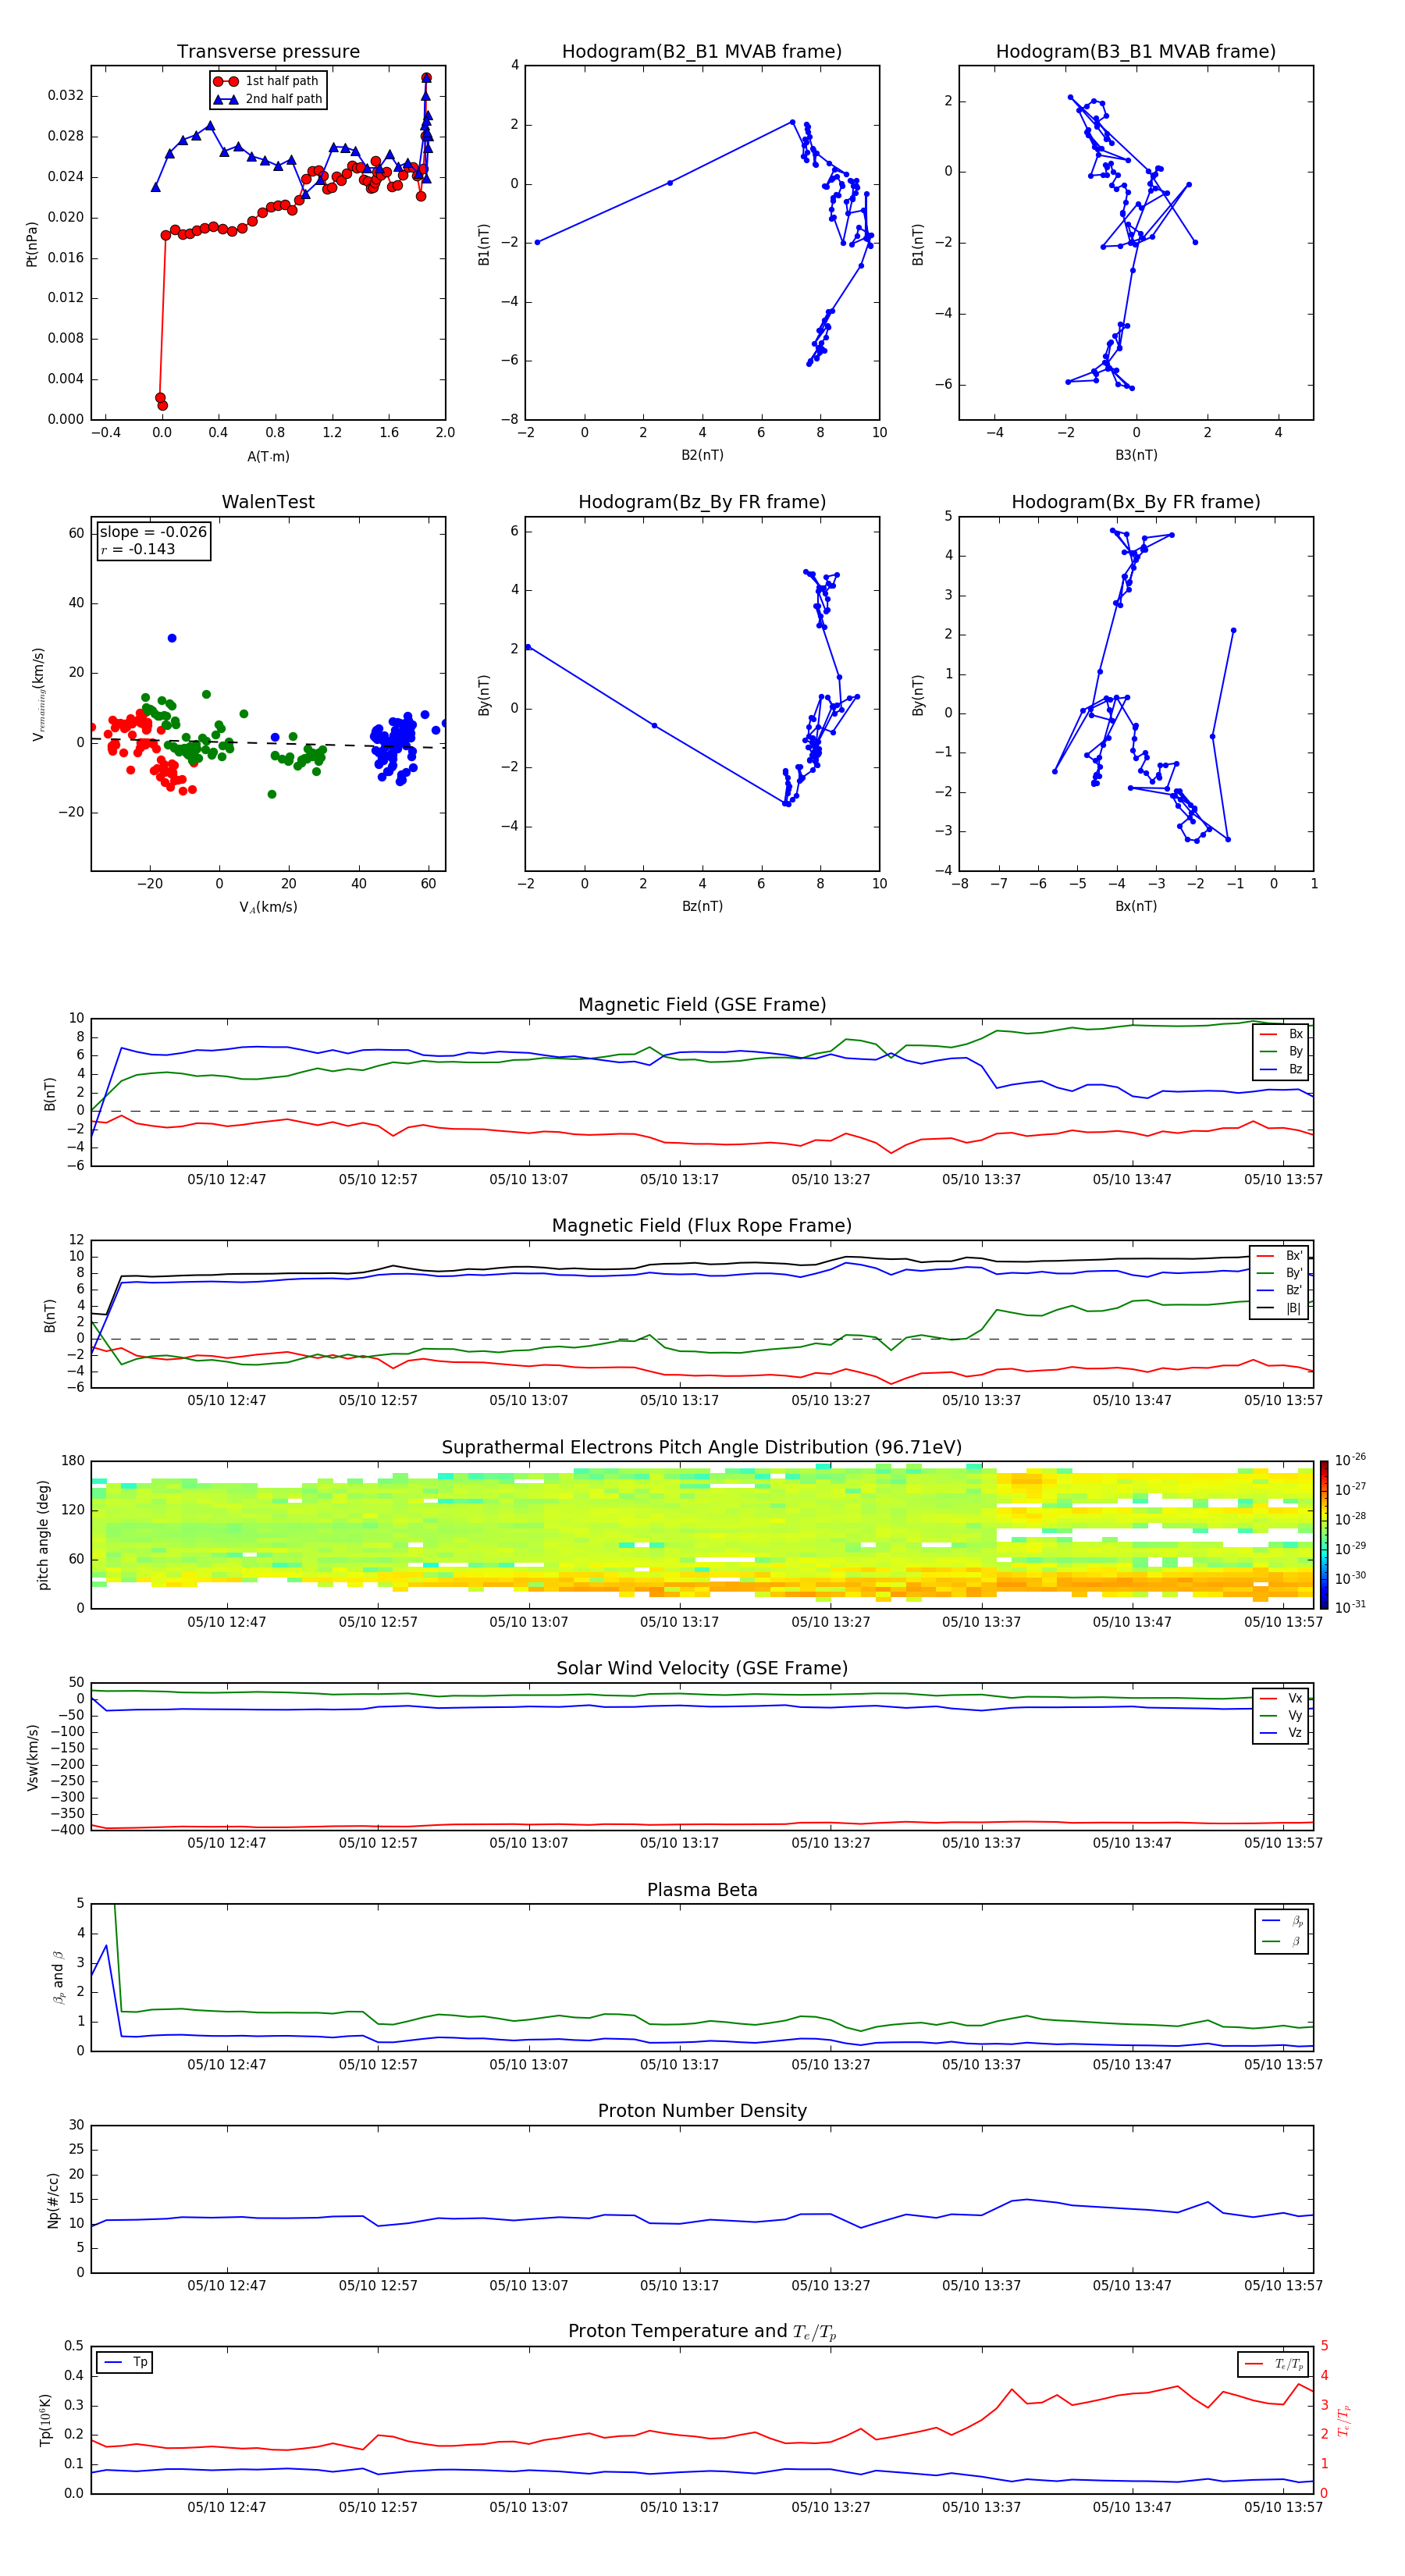Click the "Tp(10^6K)" axis label
This screenshot has width=1405, height=2576.
point(45,2420)
